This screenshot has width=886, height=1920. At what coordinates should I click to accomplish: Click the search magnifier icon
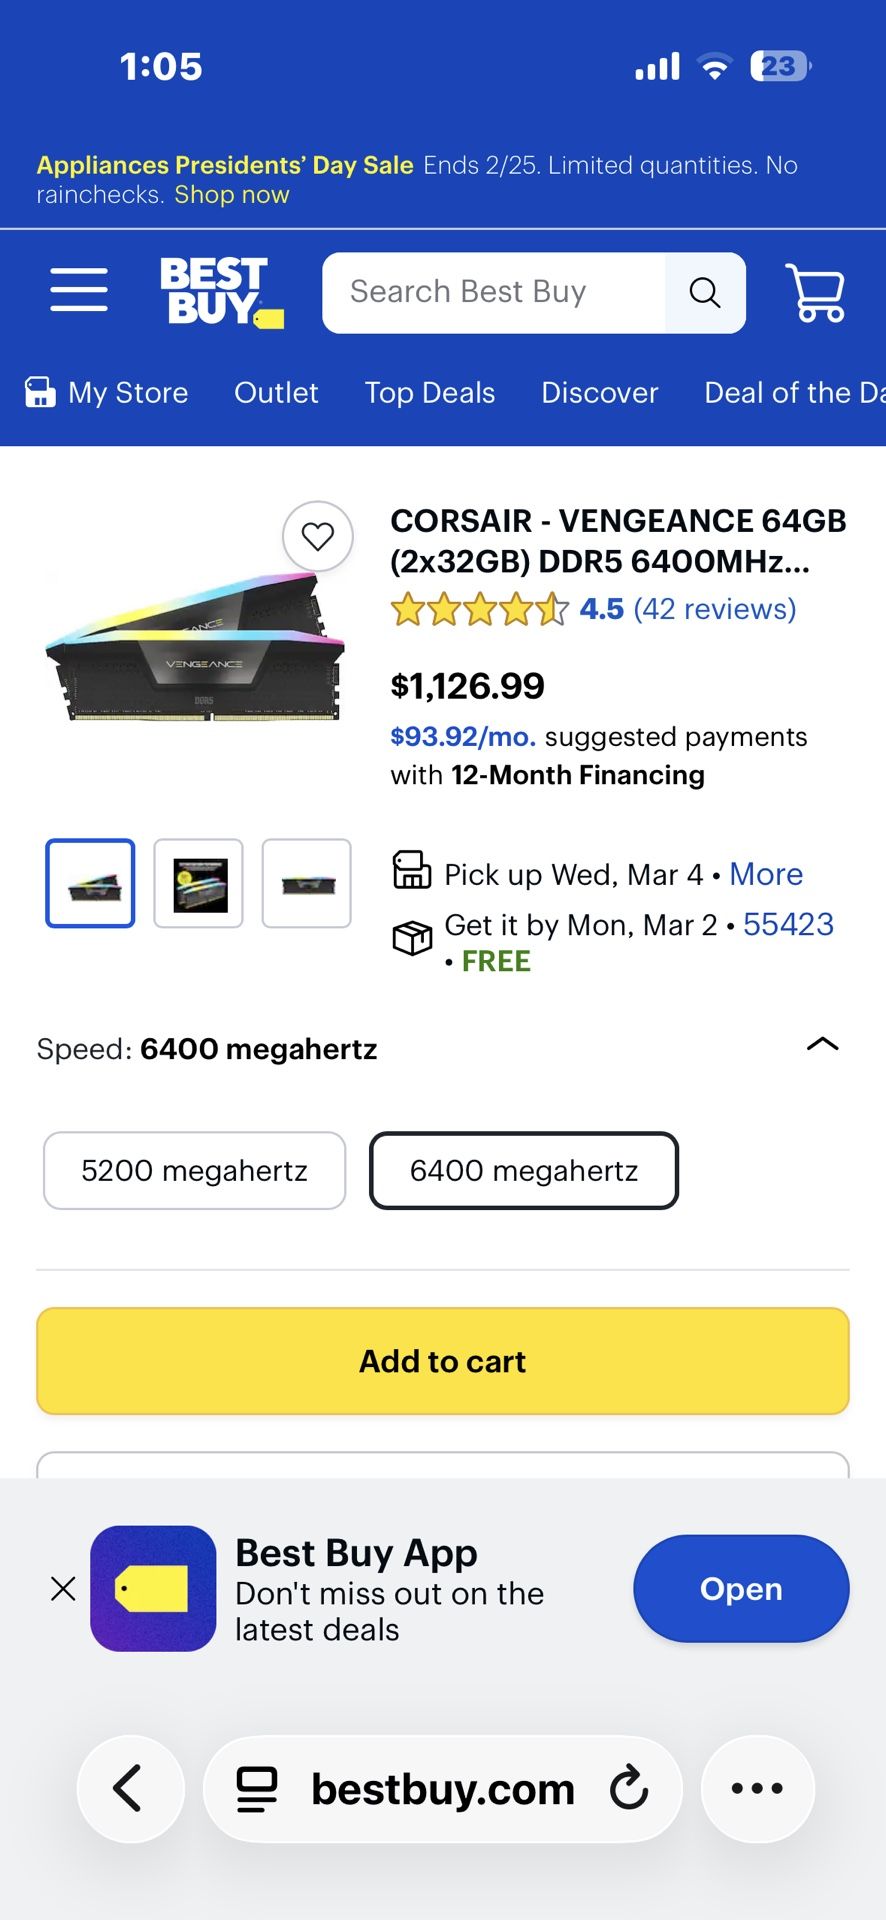click(x=705, y=293)
